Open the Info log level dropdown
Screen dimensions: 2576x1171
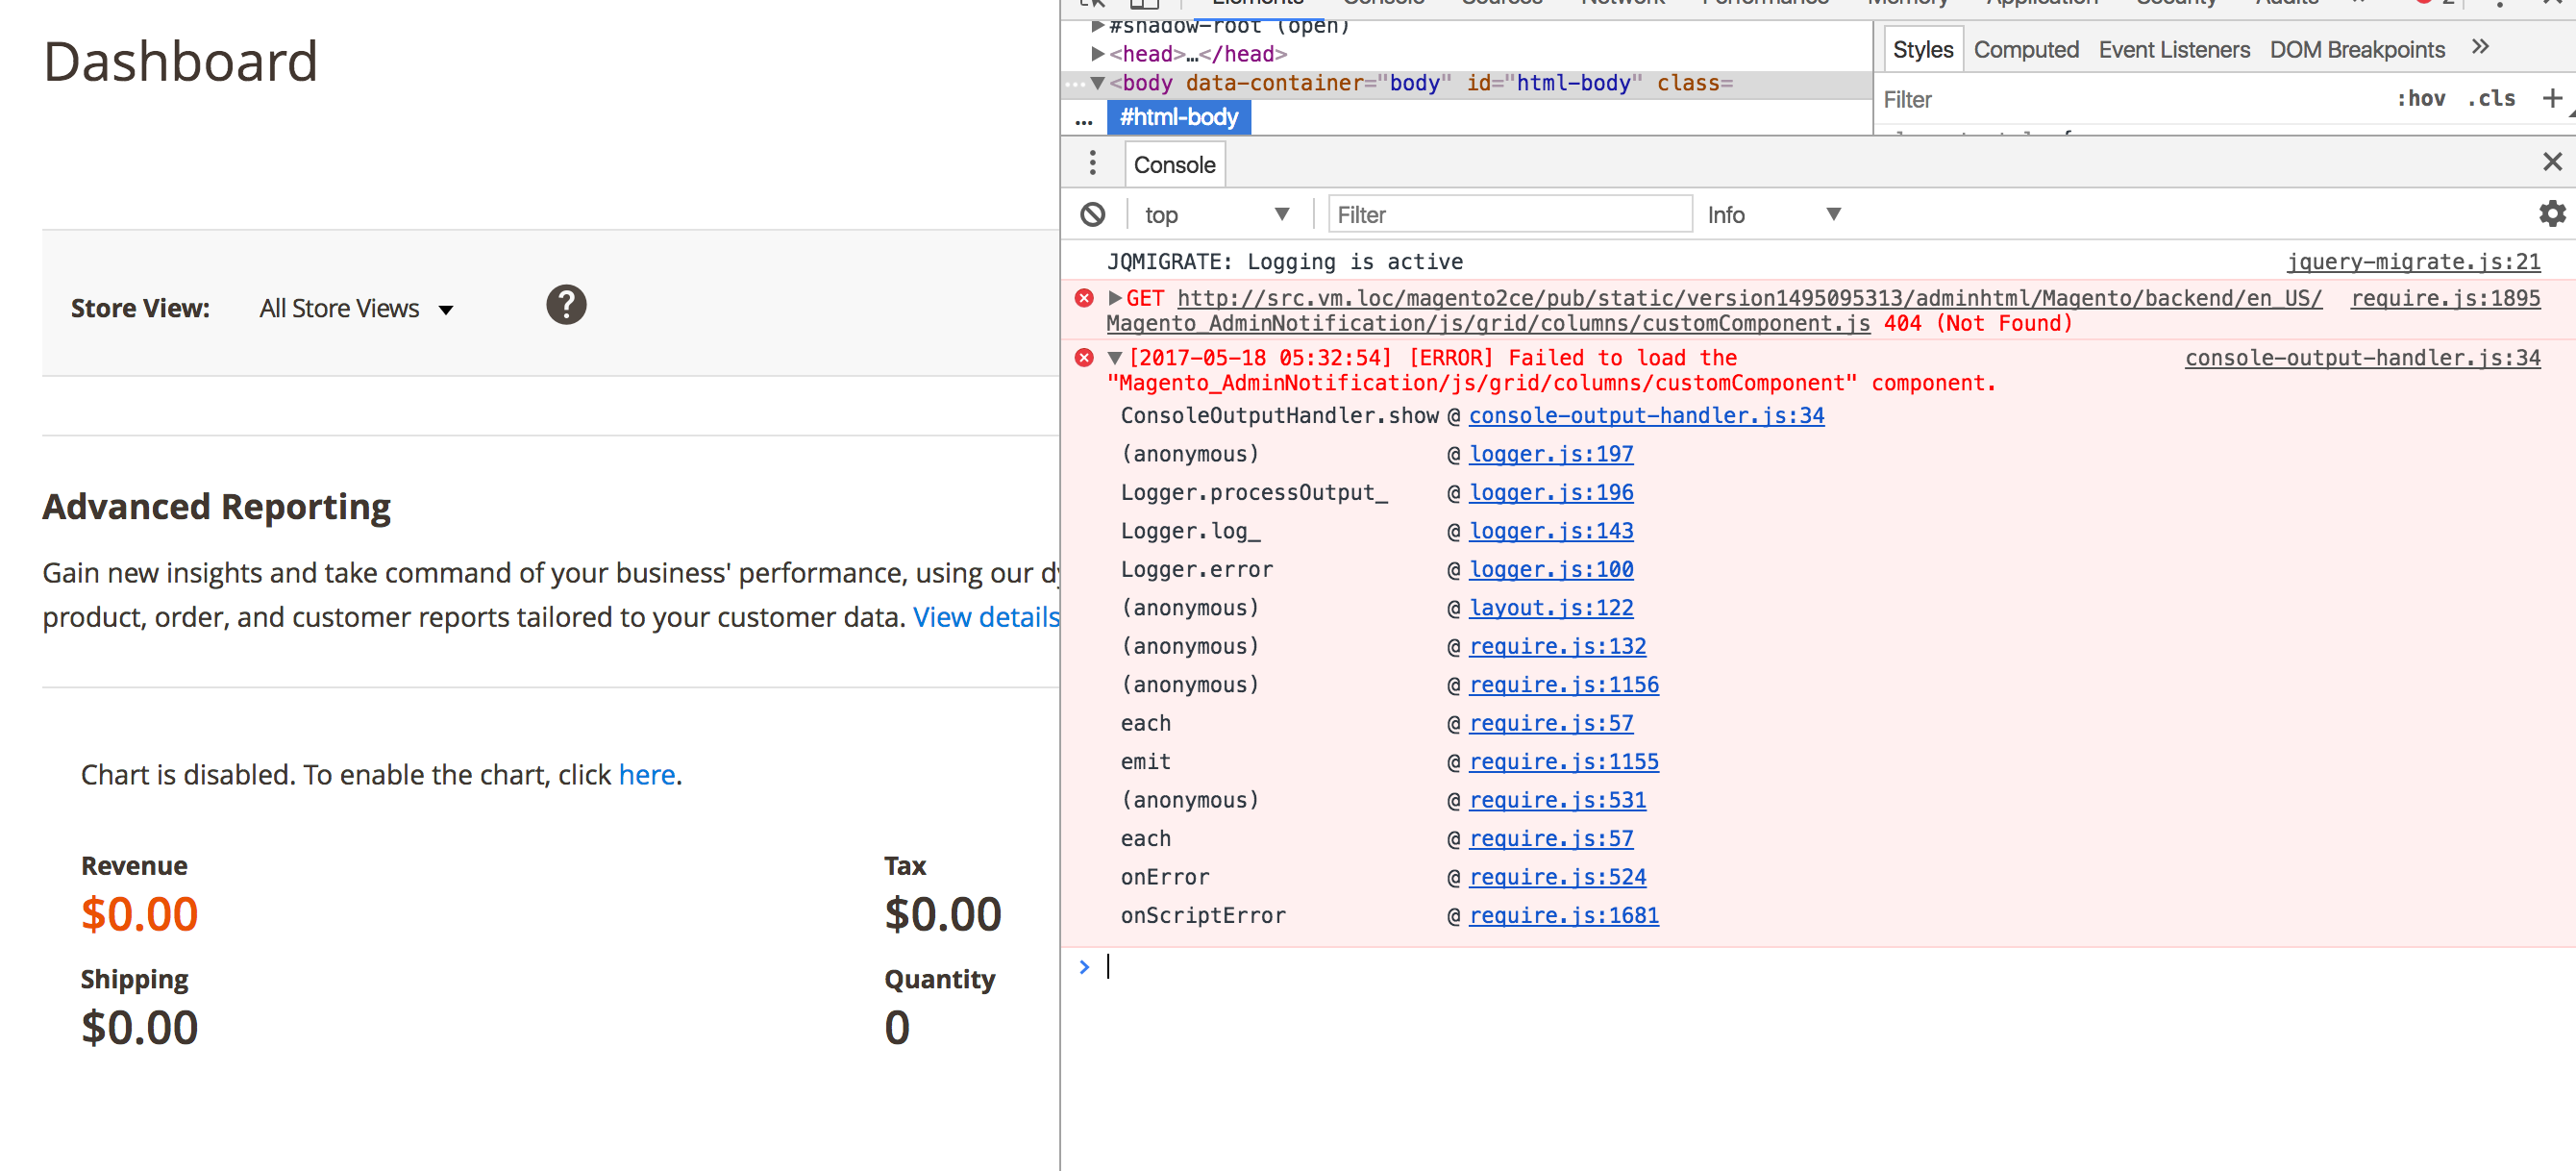point(1773,214)
